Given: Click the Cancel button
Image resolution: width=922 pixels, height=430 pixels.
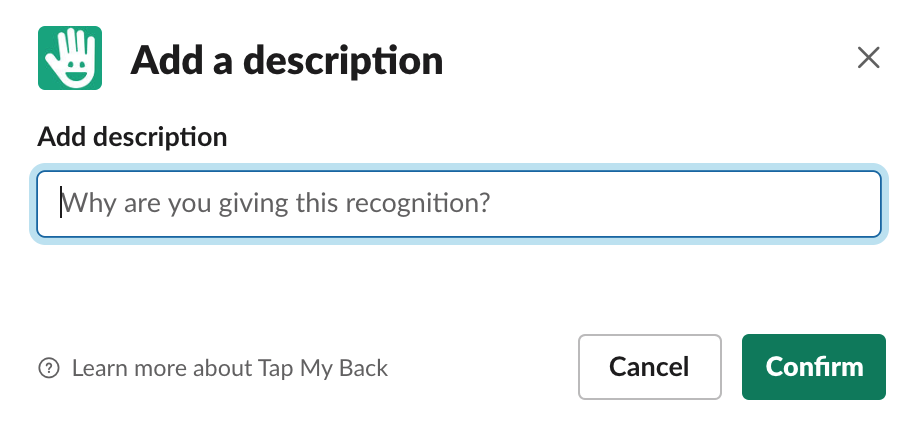Looking at the screenshot, I should [x=649, y=367].
